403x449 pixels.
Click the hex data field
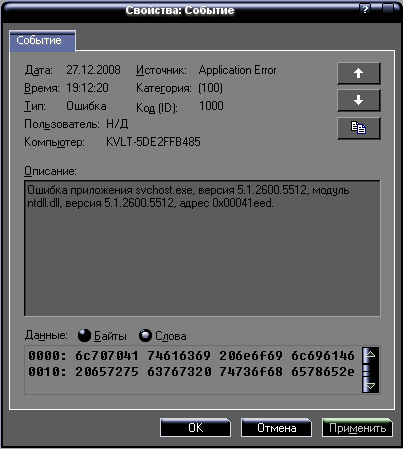pos(193,370)
